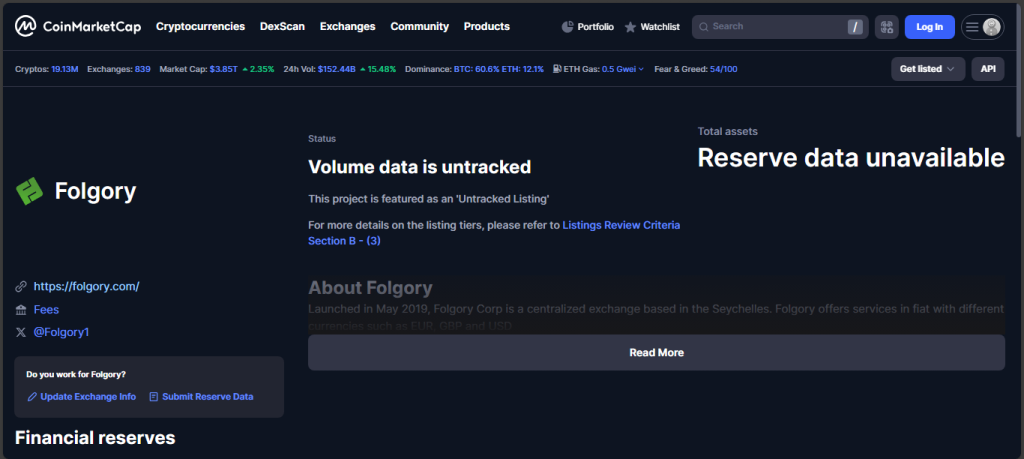This screenshot has width=1024, height=459.
Task: Click the Fees bank icon
Action: click(x=21, y=310)
